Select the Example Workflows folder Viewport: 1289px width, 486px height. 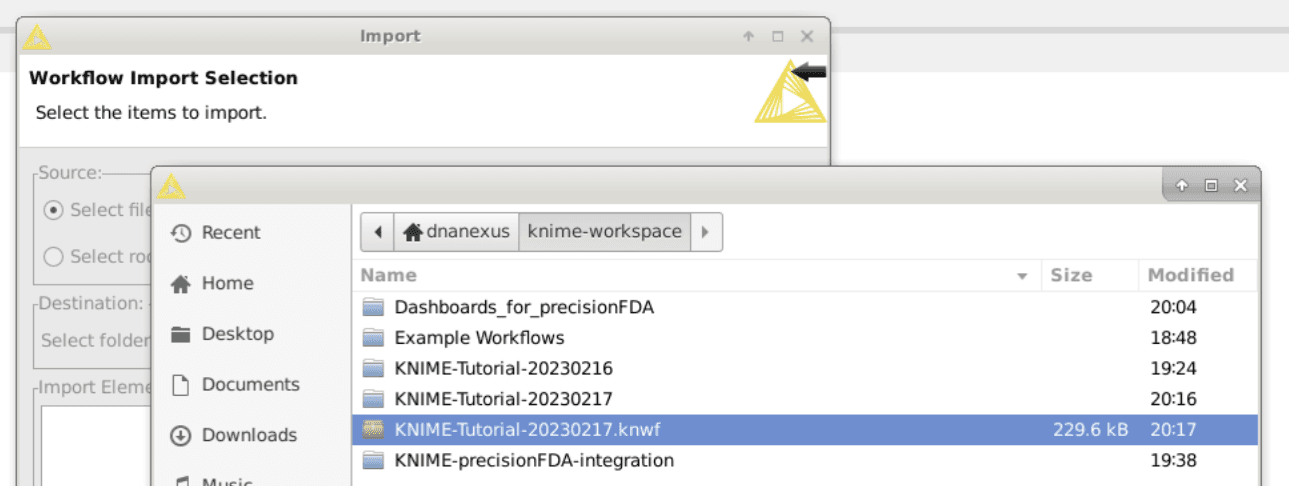(x=479, y=338)
